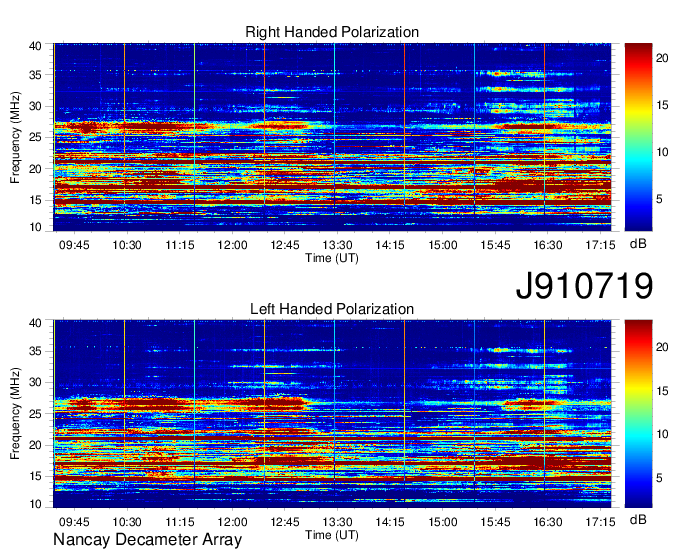The width and height of the screenshot is (680, 552).
Task: Click the 14:15 tick on Right Handed plot
Action: pos(390,245)
